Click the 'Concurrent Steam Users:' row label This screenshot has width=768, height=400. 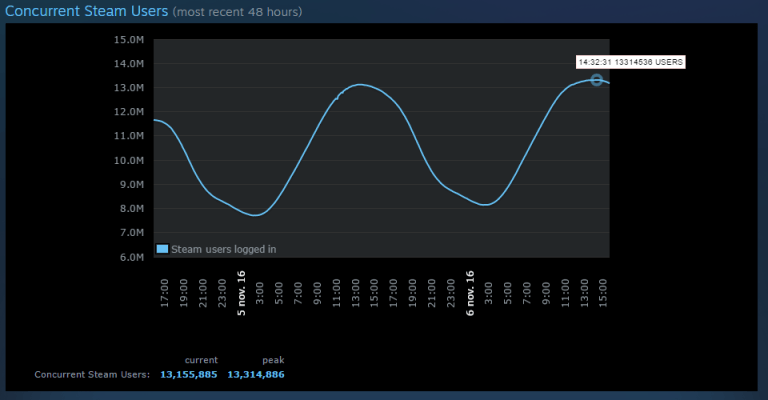92,375
